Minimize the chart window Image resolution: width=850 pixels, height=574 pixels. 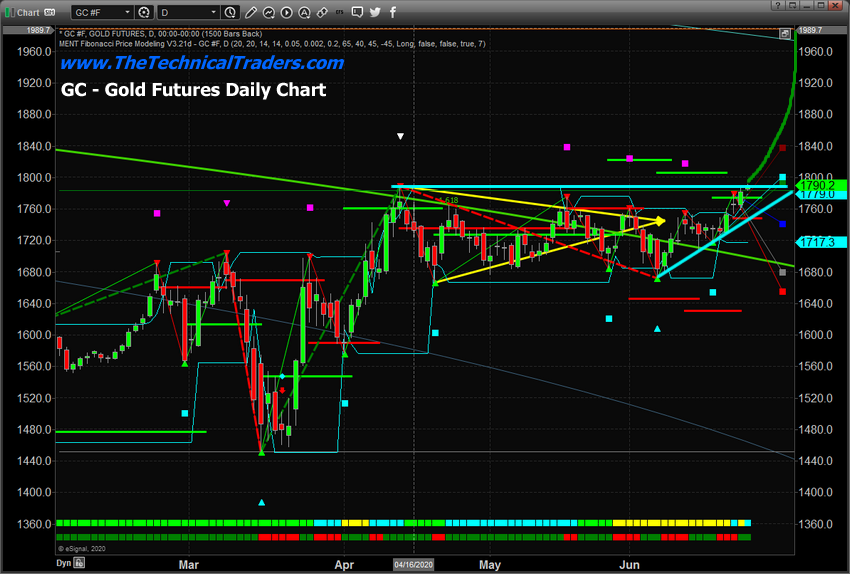807,5
